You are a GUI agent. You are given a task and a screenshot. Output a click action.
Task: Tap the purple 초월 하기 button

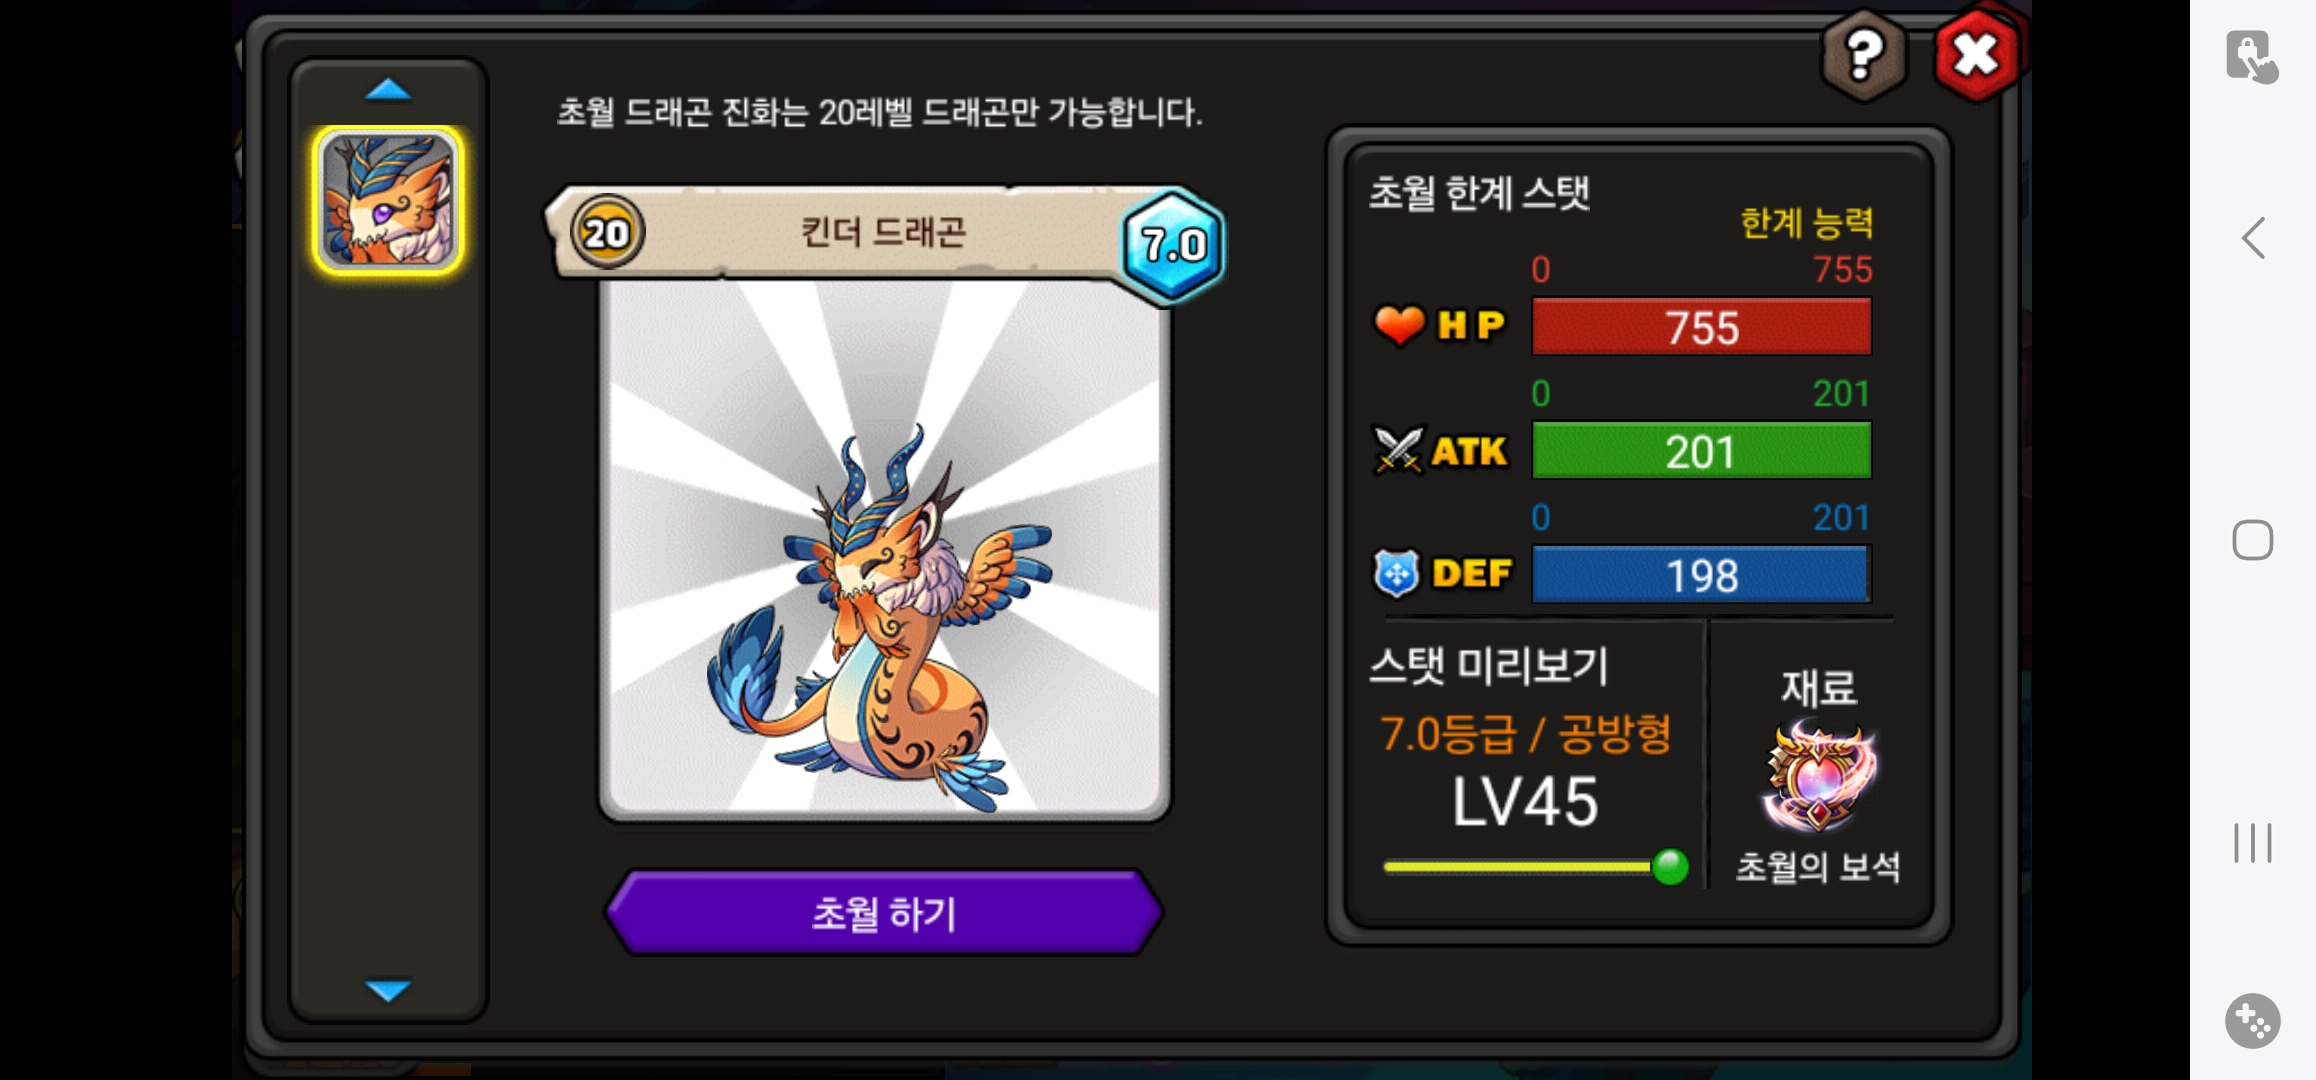pos(884,913)
